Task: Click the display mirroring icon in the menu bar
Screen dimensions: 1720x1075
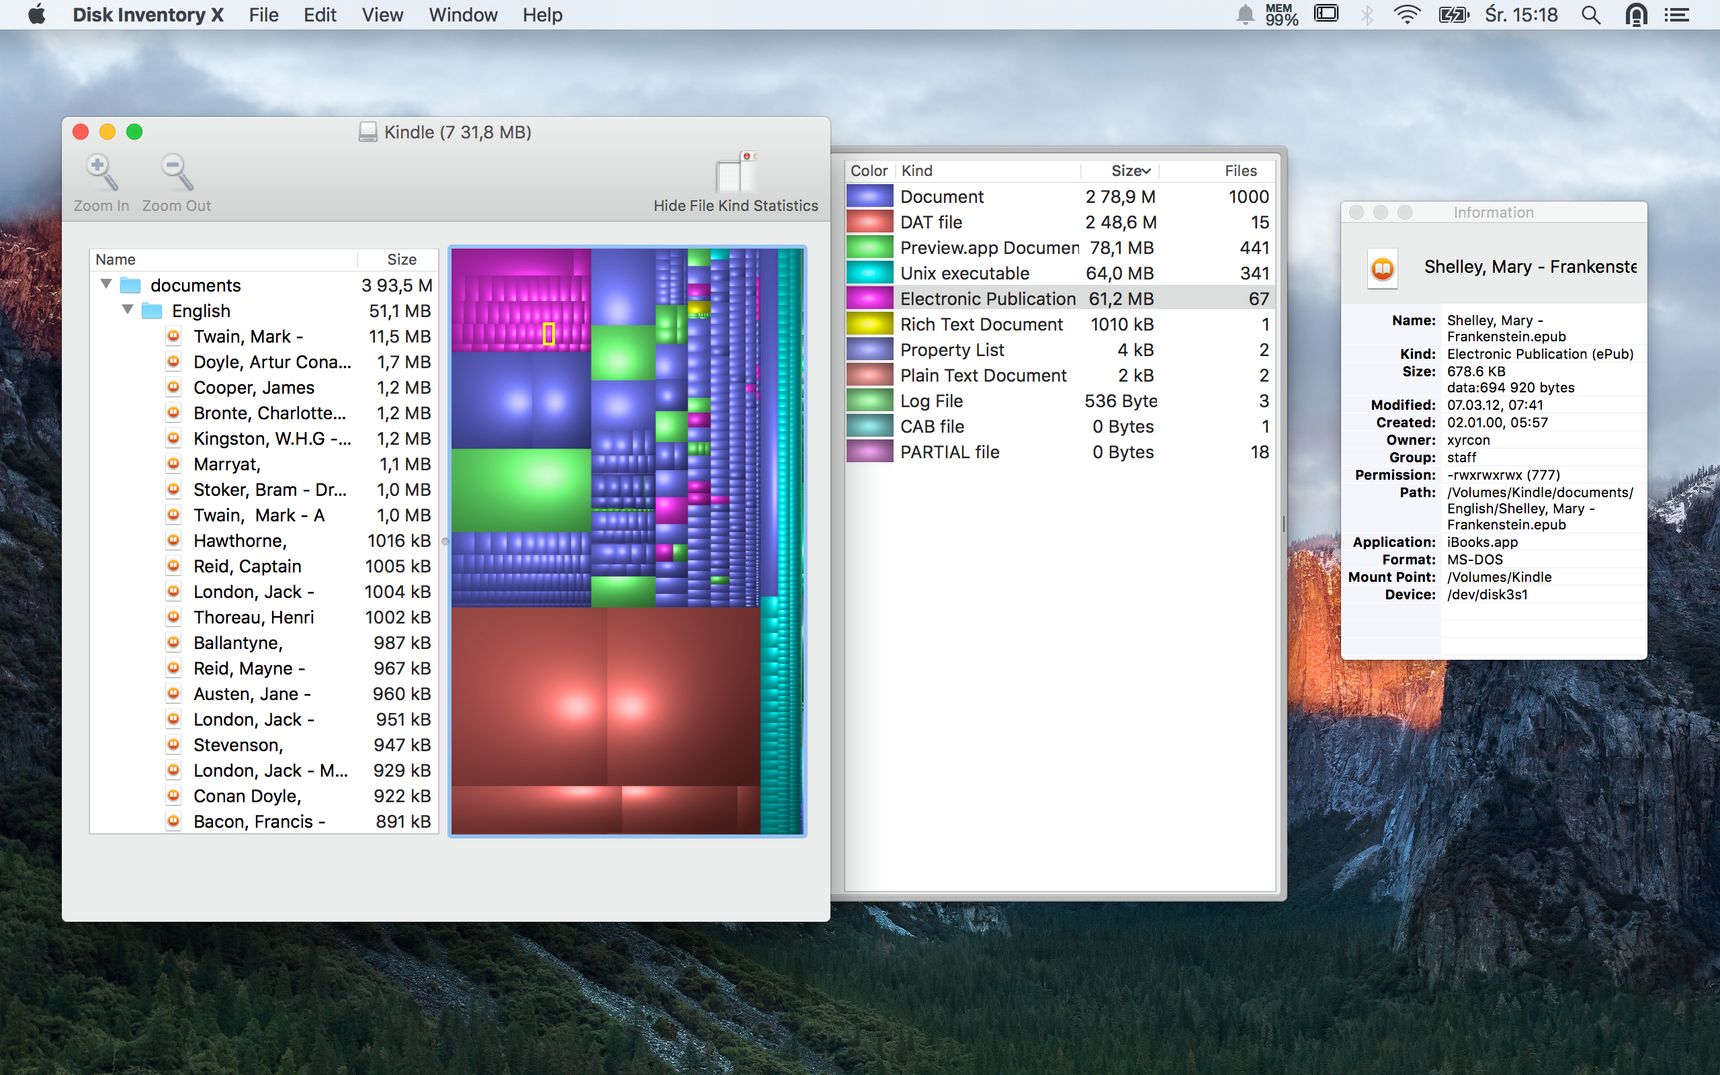Action: pyautogui.click(x=1326, y=14)
